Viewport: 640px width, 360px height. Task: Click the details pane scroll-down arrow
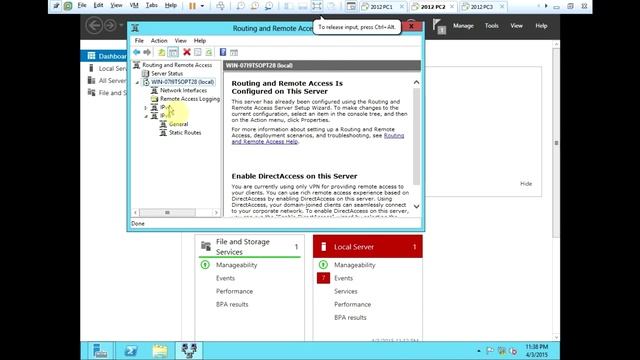tap(416, 207)
